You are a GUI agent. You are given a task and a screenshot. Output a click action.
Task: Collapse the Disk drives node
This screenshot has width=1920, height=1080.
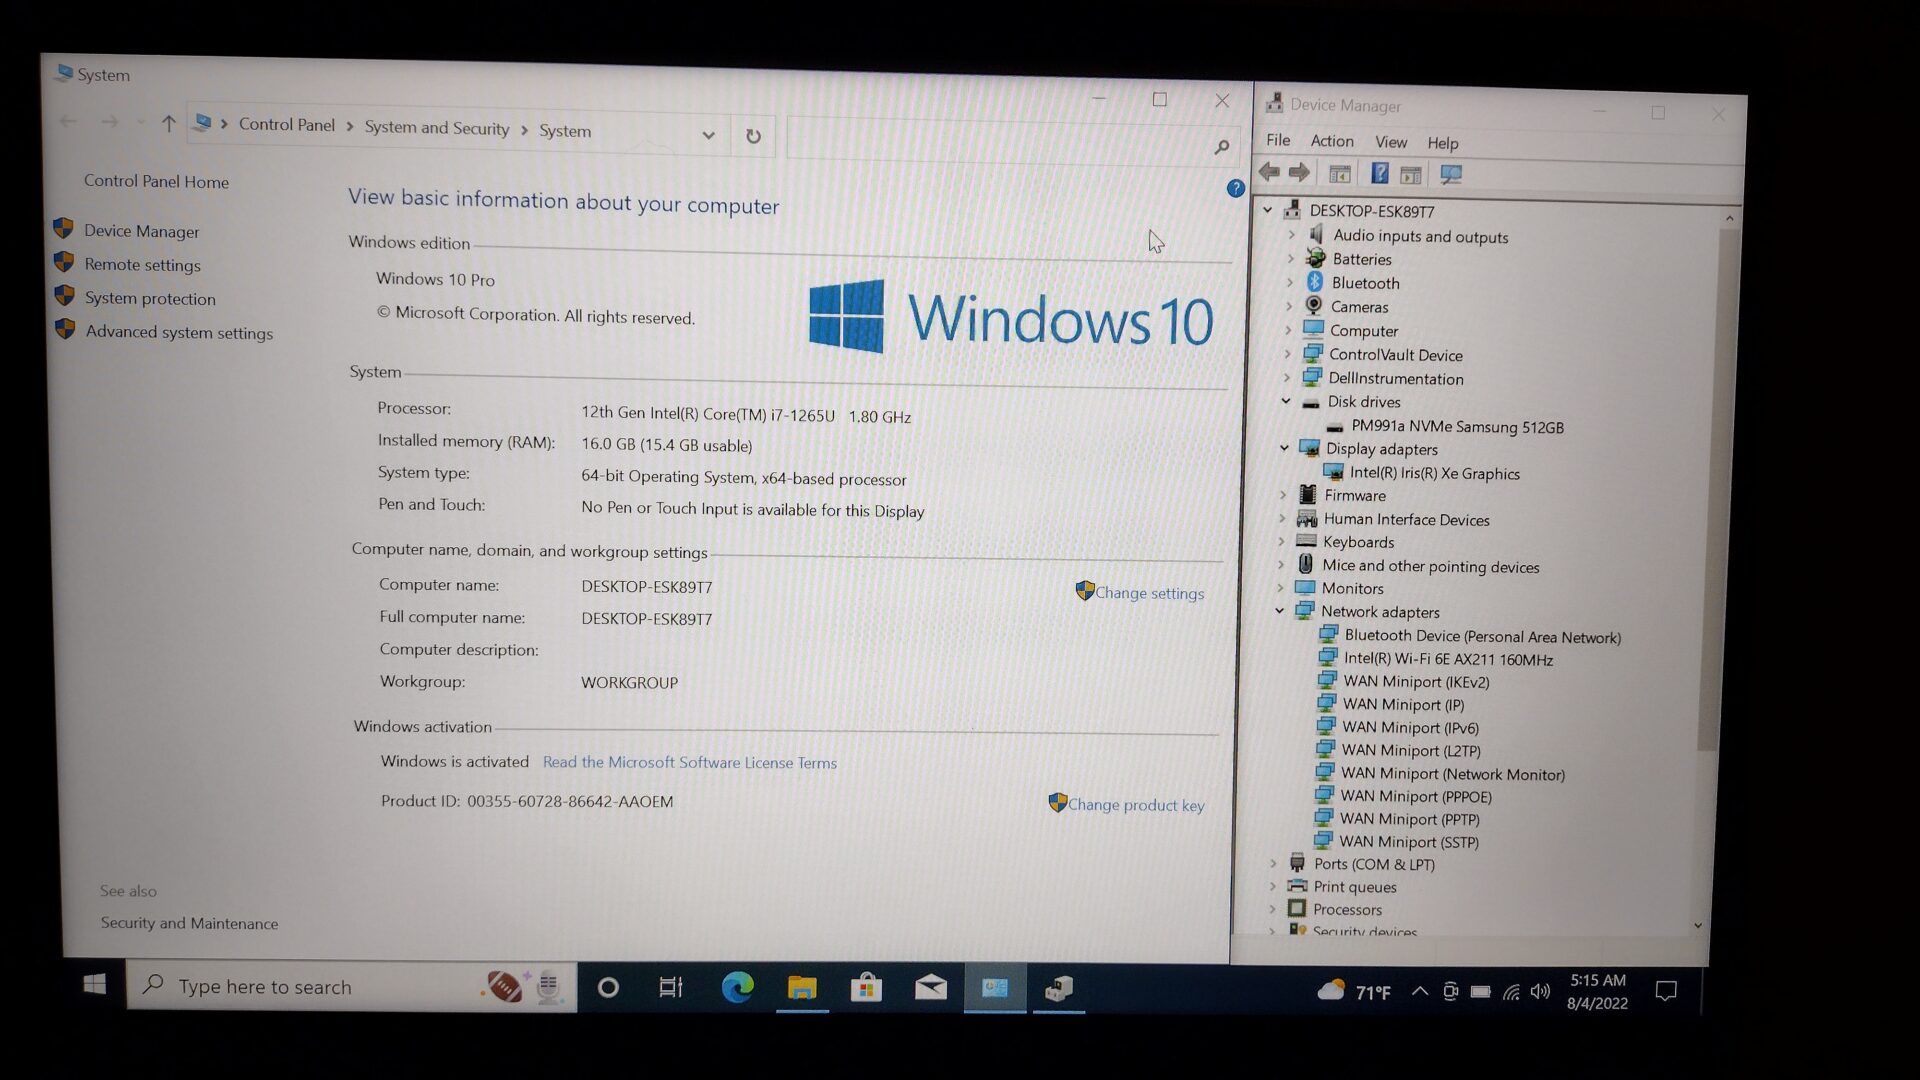tap(1286, 401)
